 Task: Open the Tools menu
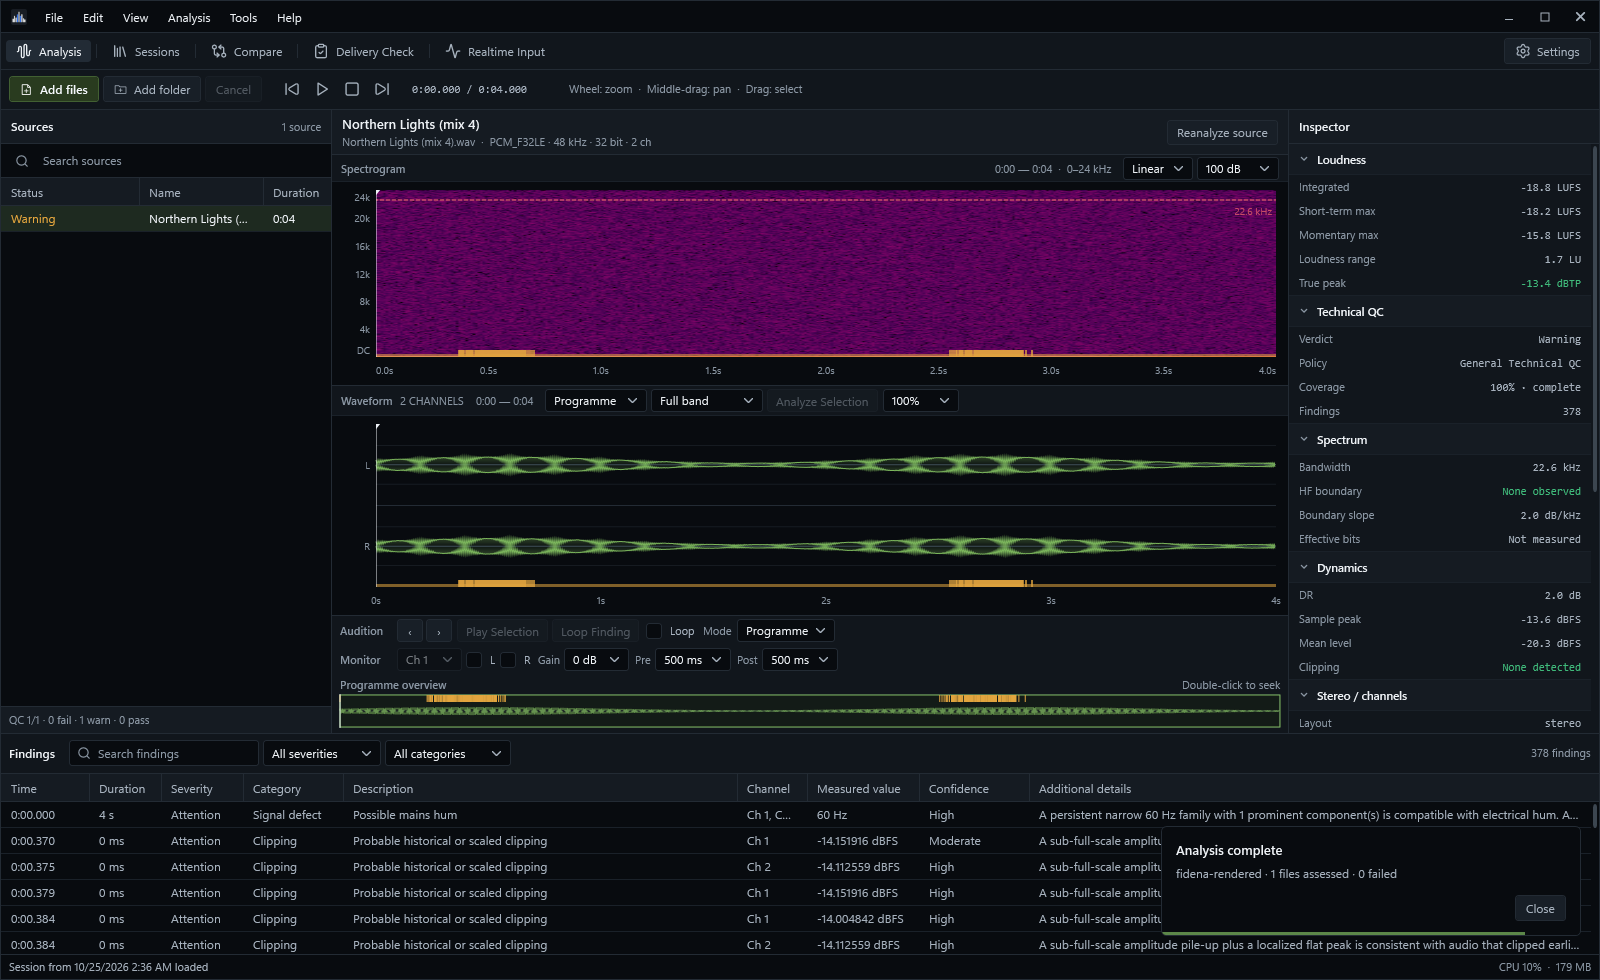tap(243, 17)
